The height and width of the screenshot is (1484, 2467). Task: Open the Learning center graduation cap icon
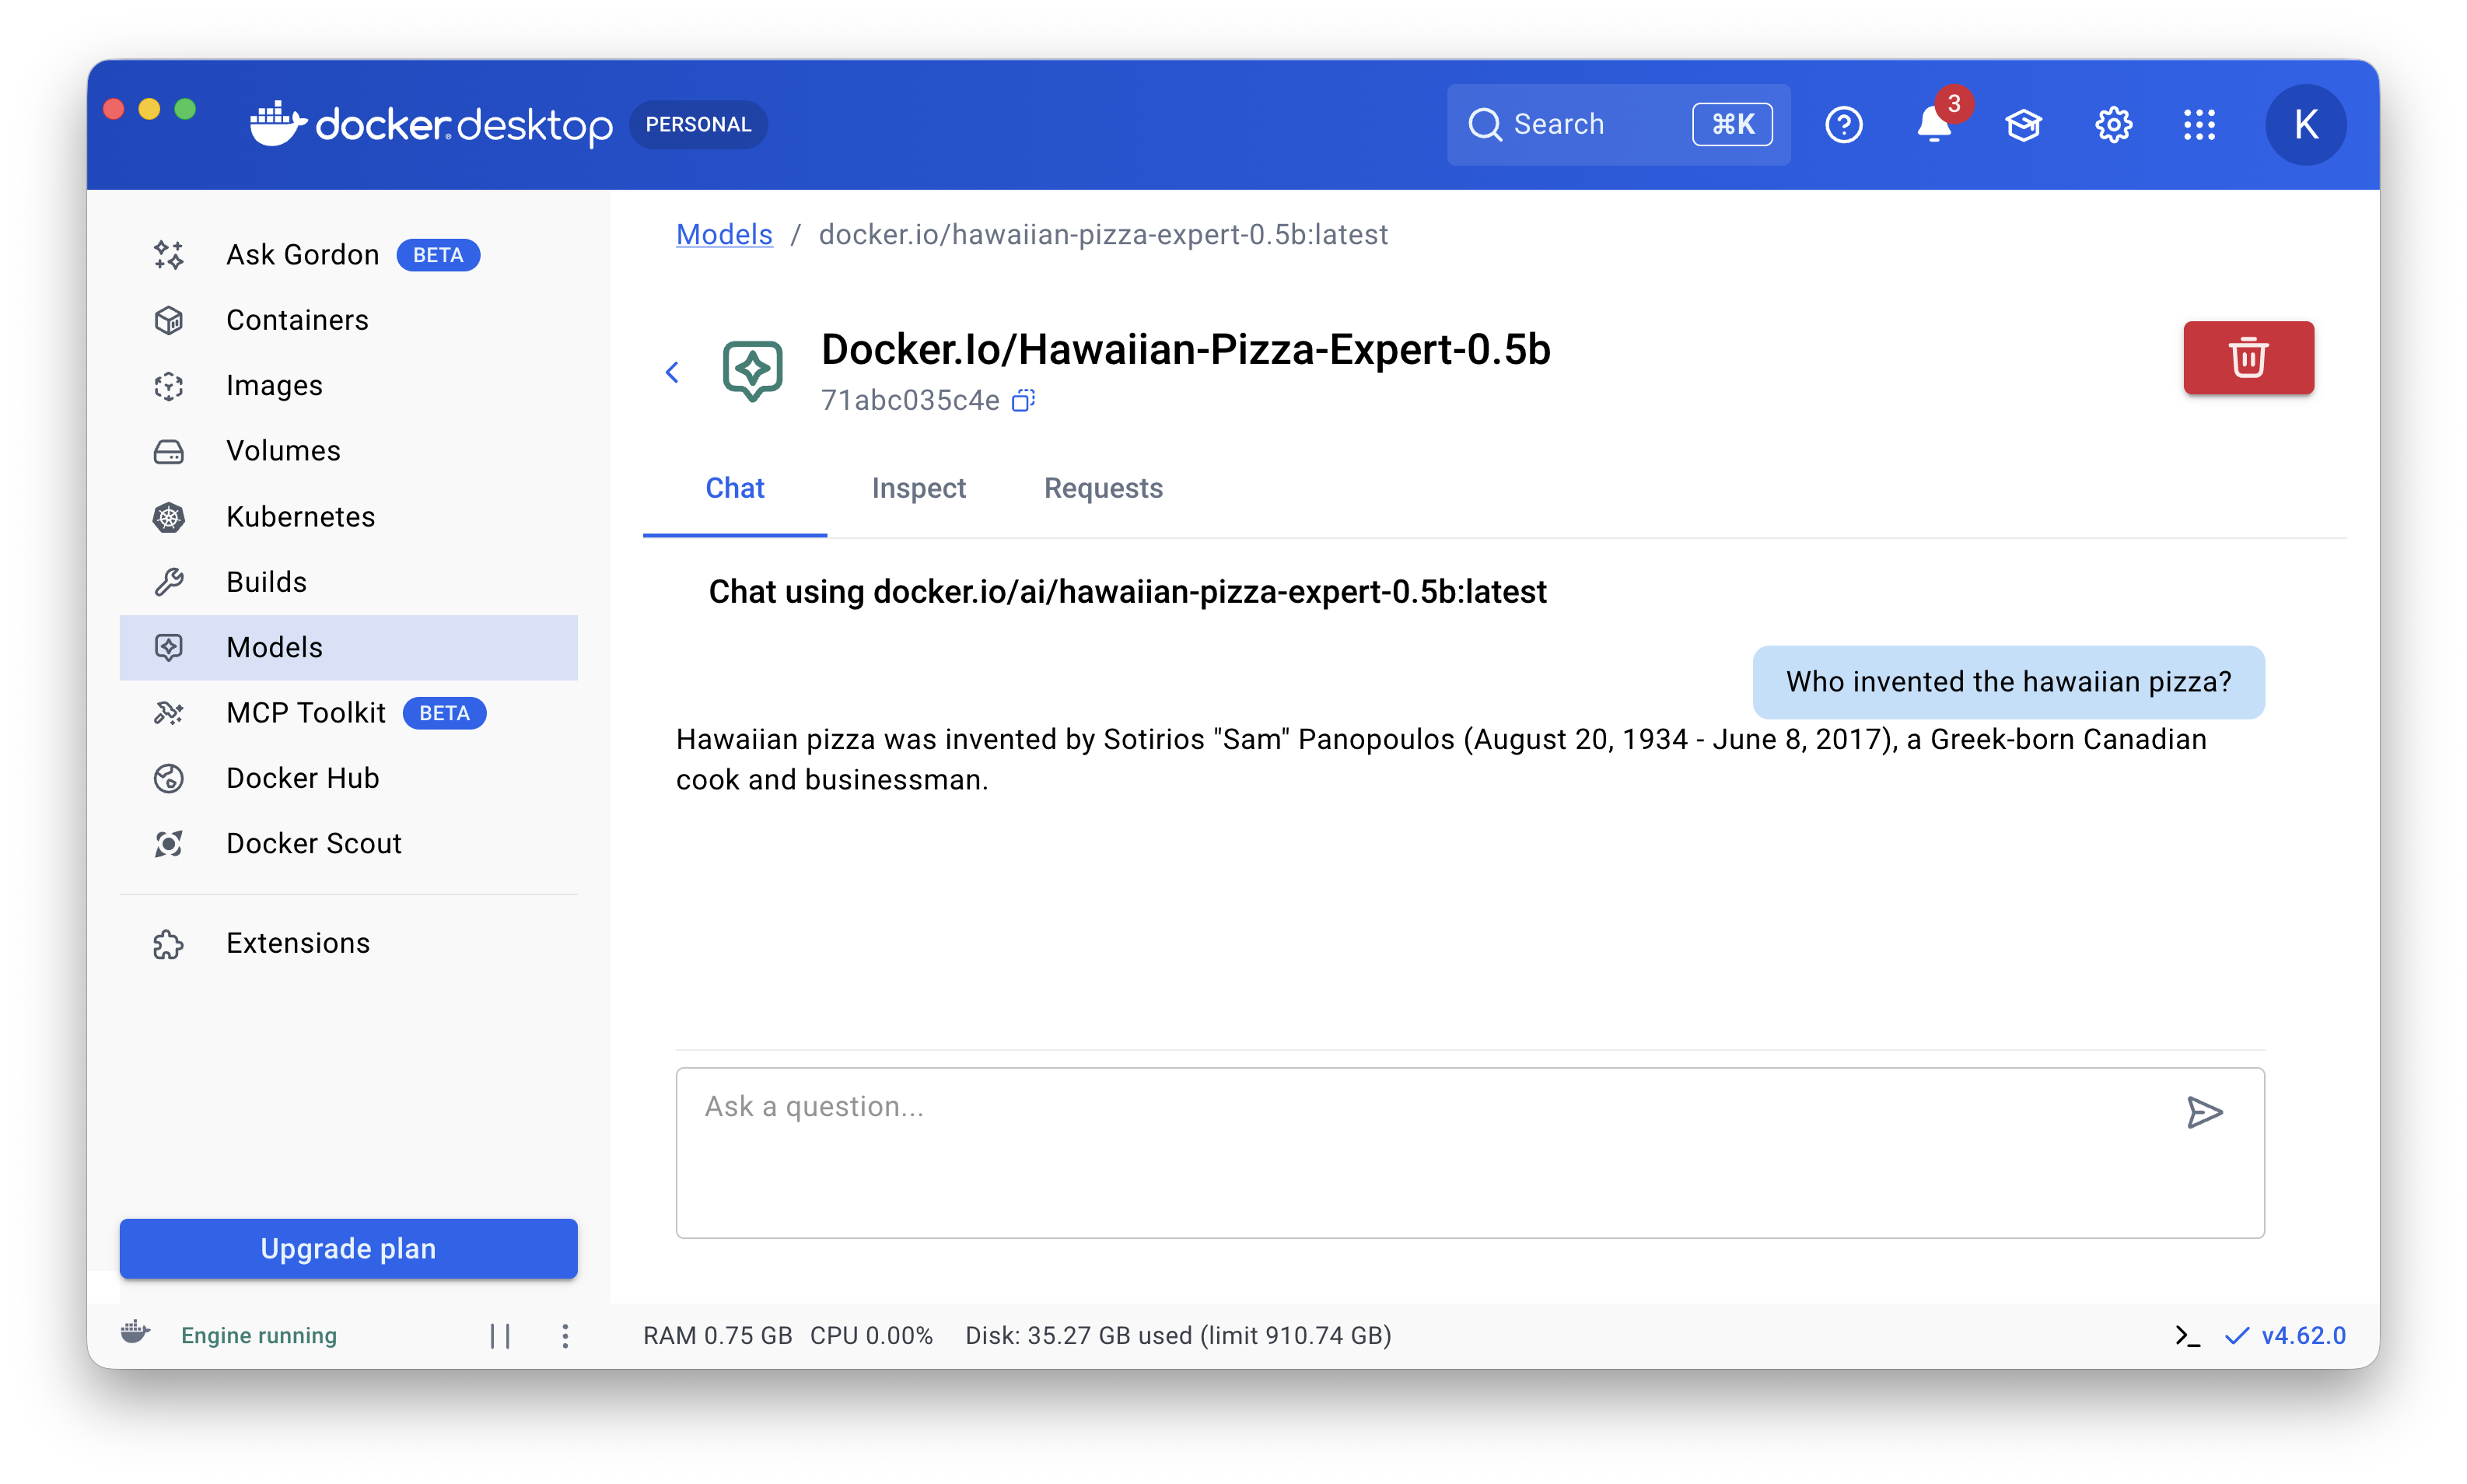(2023, 125)
